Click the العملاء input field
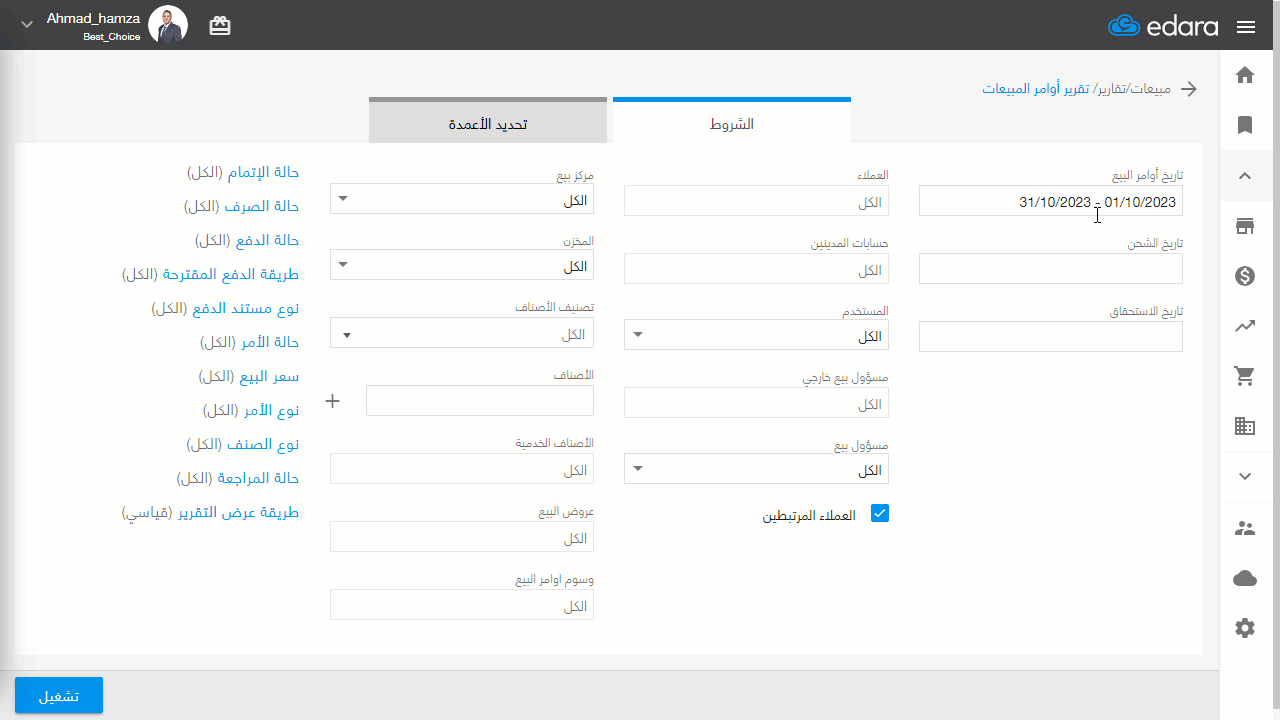The width and height of the screenshot is (1280, 720). click(x=756, y=201)
